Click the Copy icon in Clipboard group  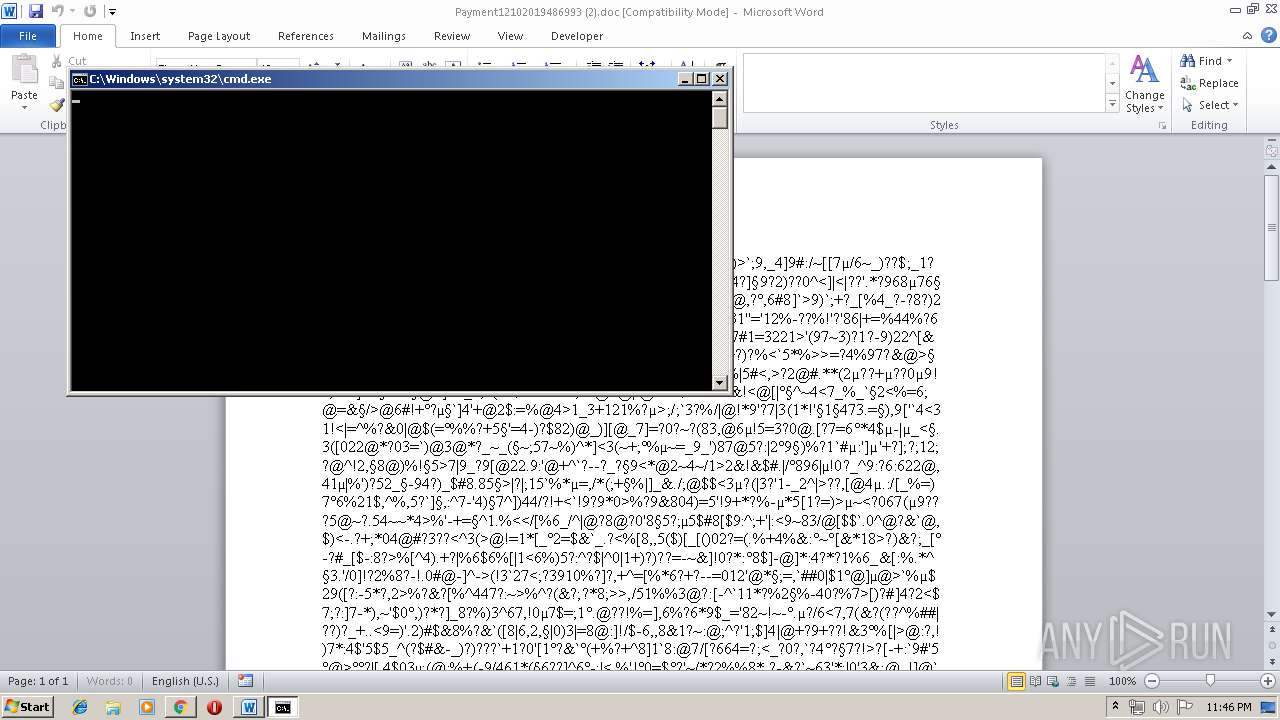[x=56, y=82]
